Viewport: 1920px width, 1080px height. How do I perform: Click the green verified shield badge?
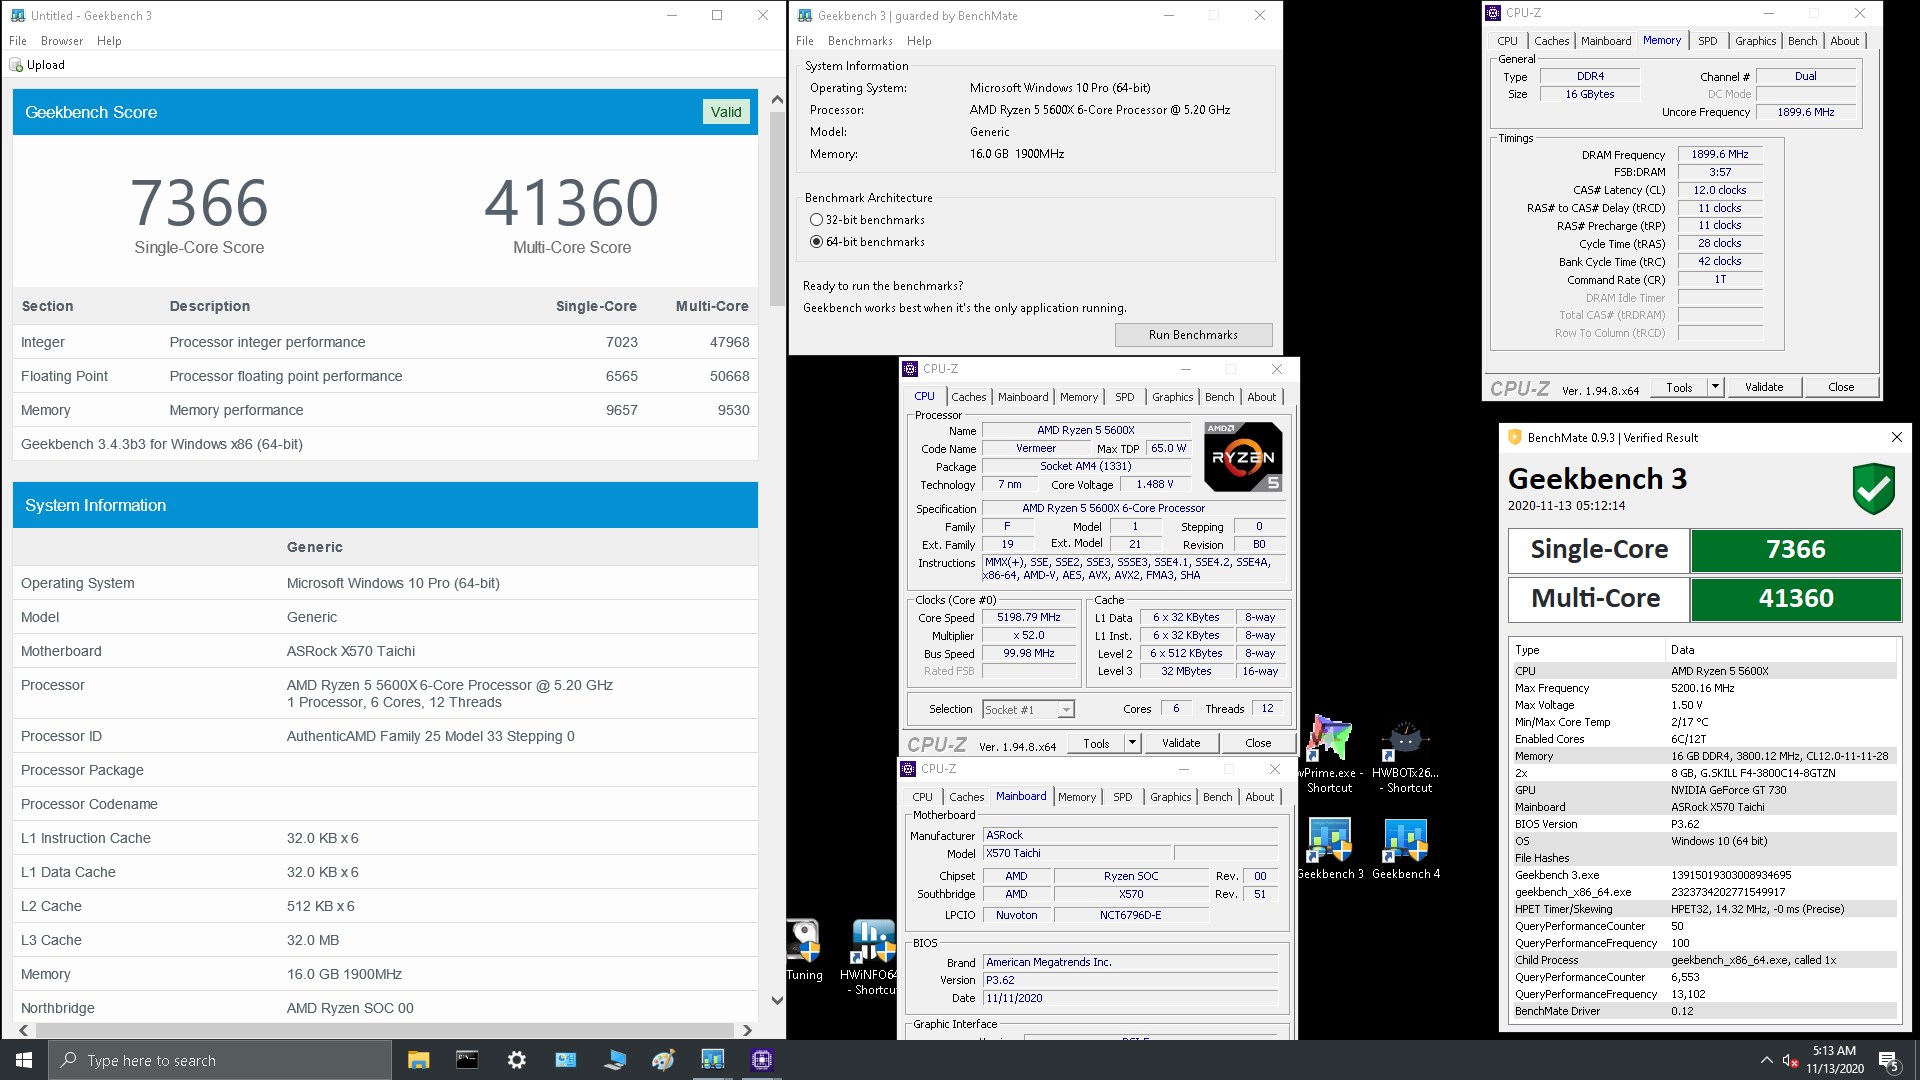point(1873,489)
